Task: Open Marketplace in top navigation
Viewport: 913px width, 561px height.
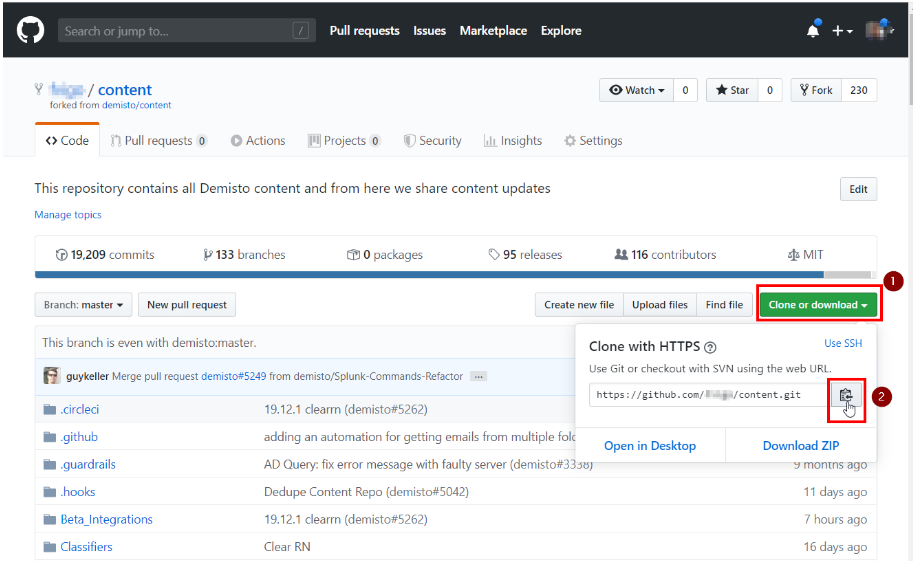Action: pyautogui.click(x=493, y=31)
